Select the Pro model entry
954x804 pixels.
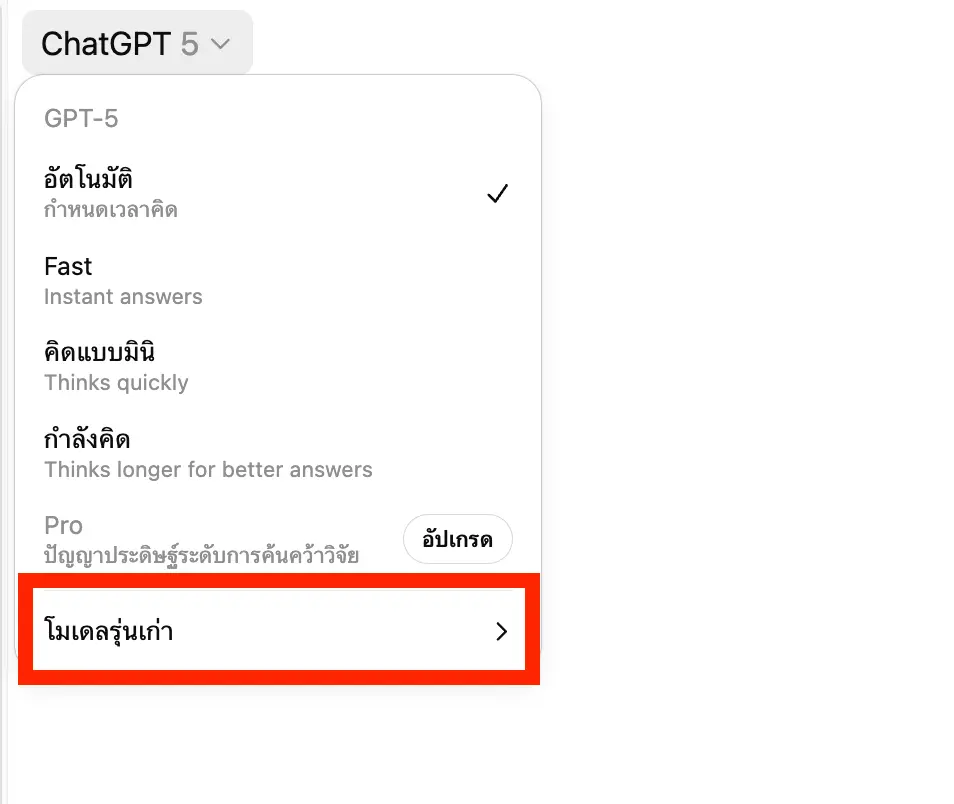(64, 526)
